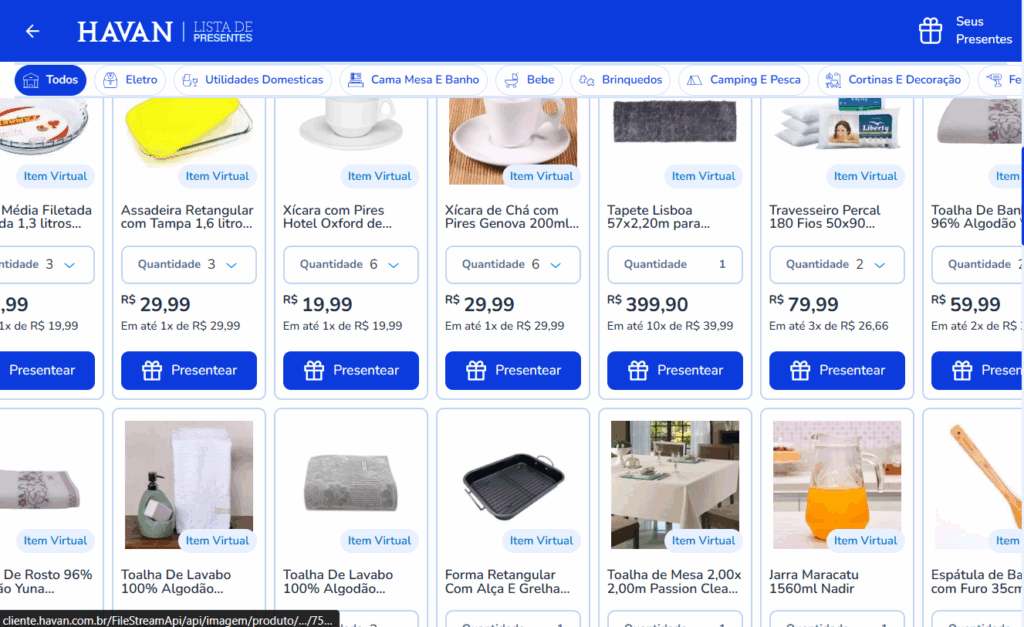Open the Forma Retangular Com Alça product image

(x=513, y=485)
